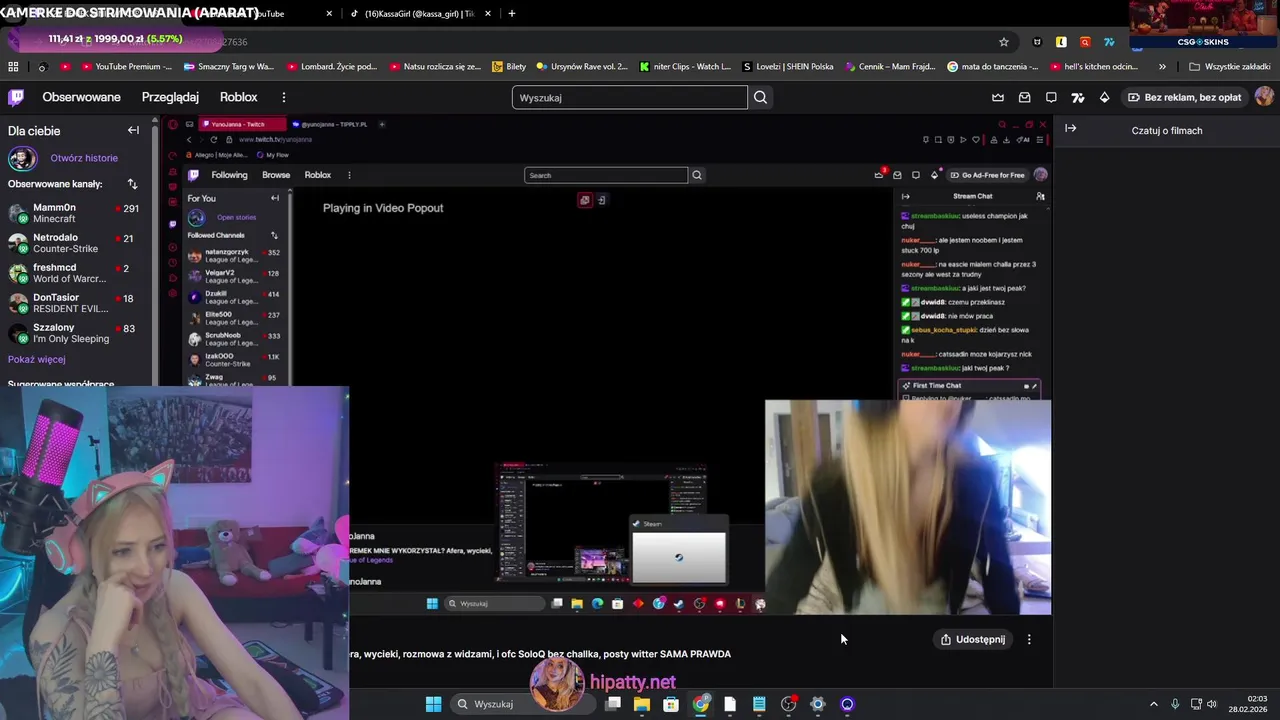Open the Windows Start button
Image resolution: width=1280 pixels, height=720 pixels.
pyautogui.click(x=433, y=704)
